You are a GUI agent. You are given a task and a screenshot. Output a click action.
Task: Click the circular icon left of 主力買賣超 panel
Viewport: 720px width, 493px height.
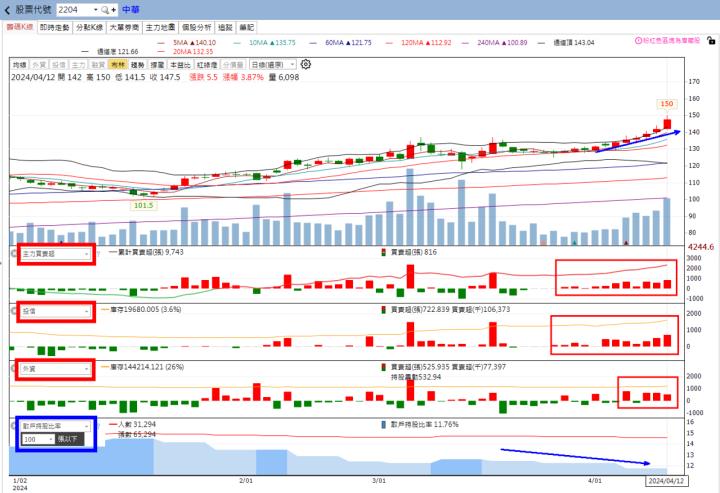tap(13, 254)
